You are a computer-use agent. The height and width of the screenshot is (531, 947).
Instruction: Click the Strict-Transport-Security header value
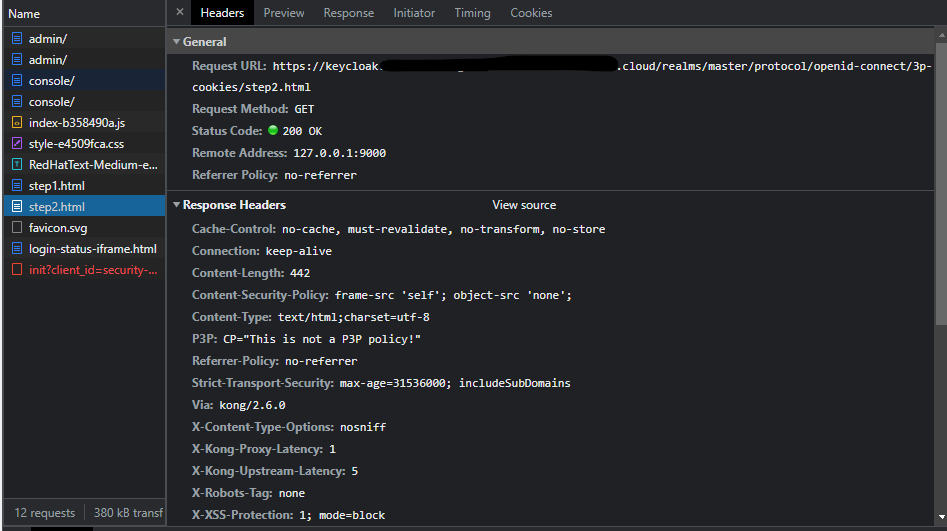(x=455, y=383)
